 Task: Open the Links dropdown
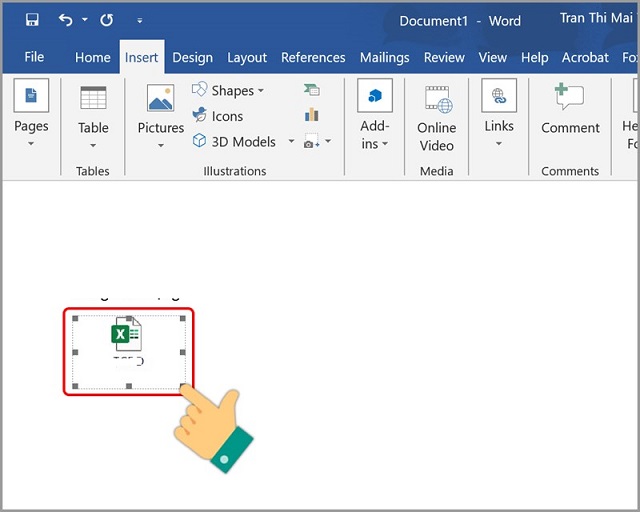[499, 143]
